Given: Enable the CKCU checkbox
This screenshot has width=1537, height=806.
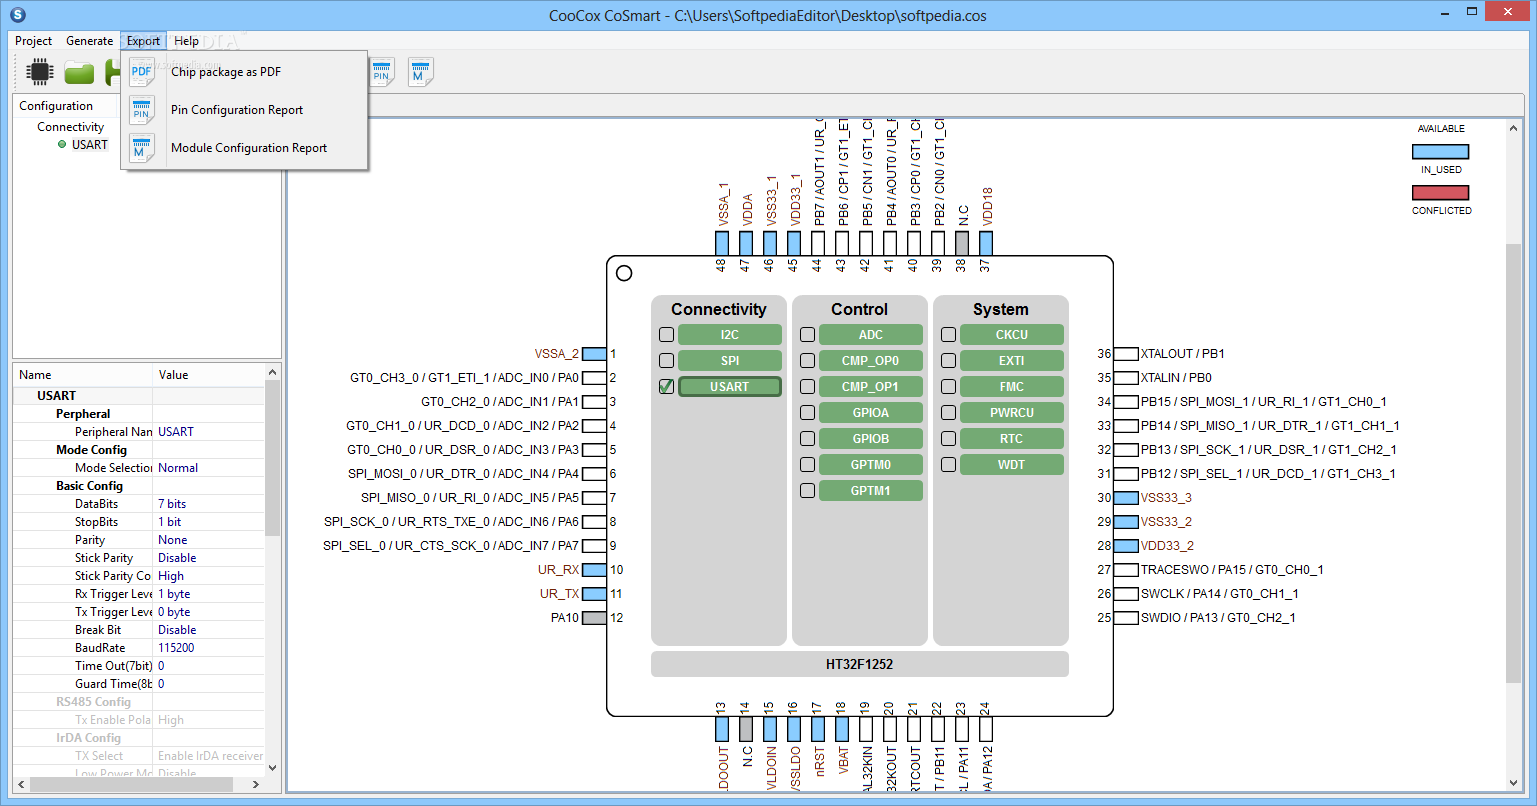Looking at the screenshot, I should click(949, 335).
